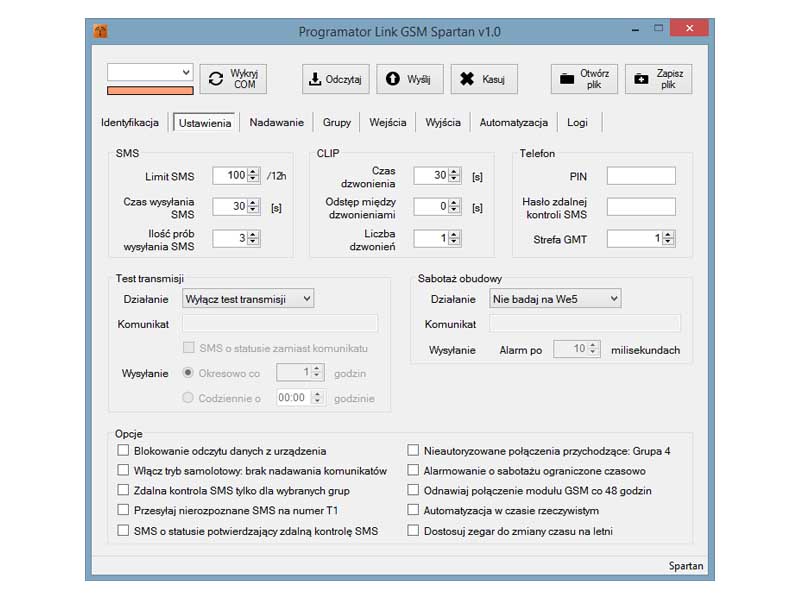Check SMS o statusie potwierdzający zdalną kontrolę
Image resolution: width=800 pixels, height=600 pixels.
123,531
